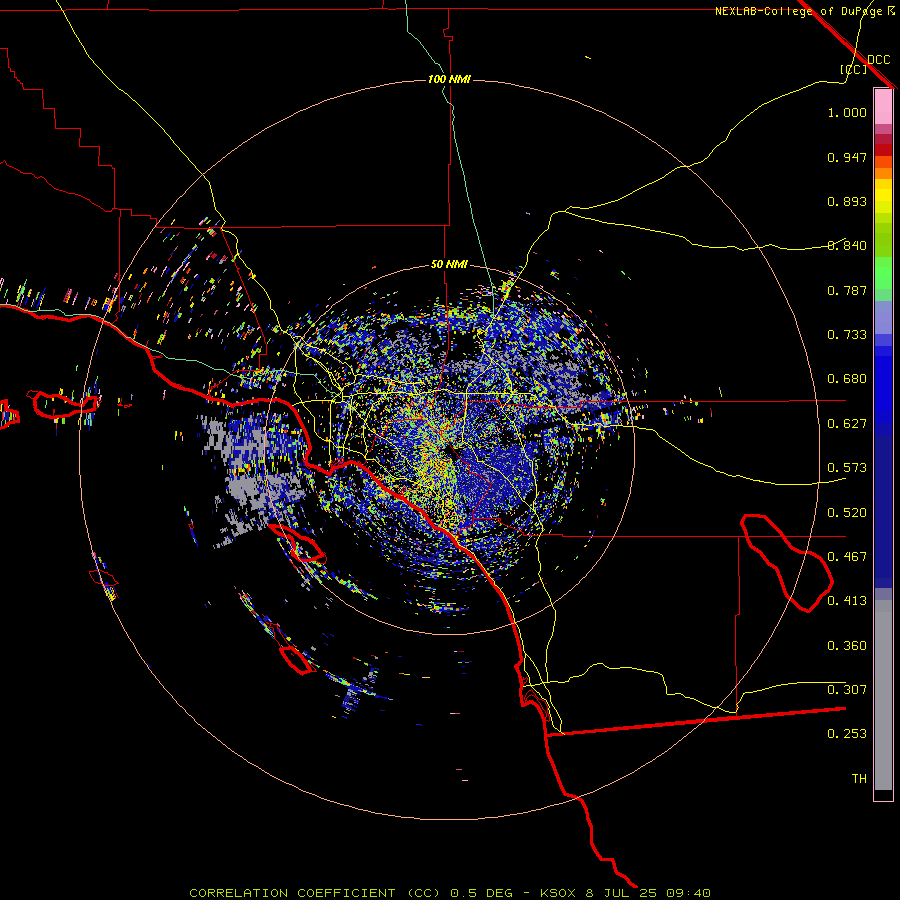Click the DCC product label
Screen dimensions: 900x900
[878, 60]
